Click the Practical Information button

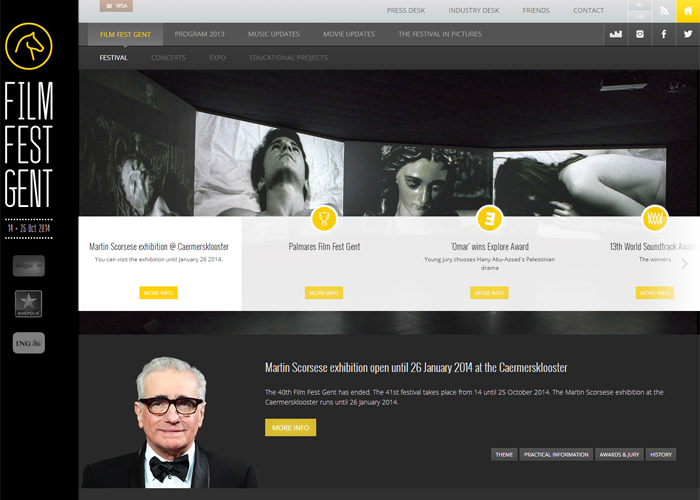pyautogui.click(x=556, y=454)
